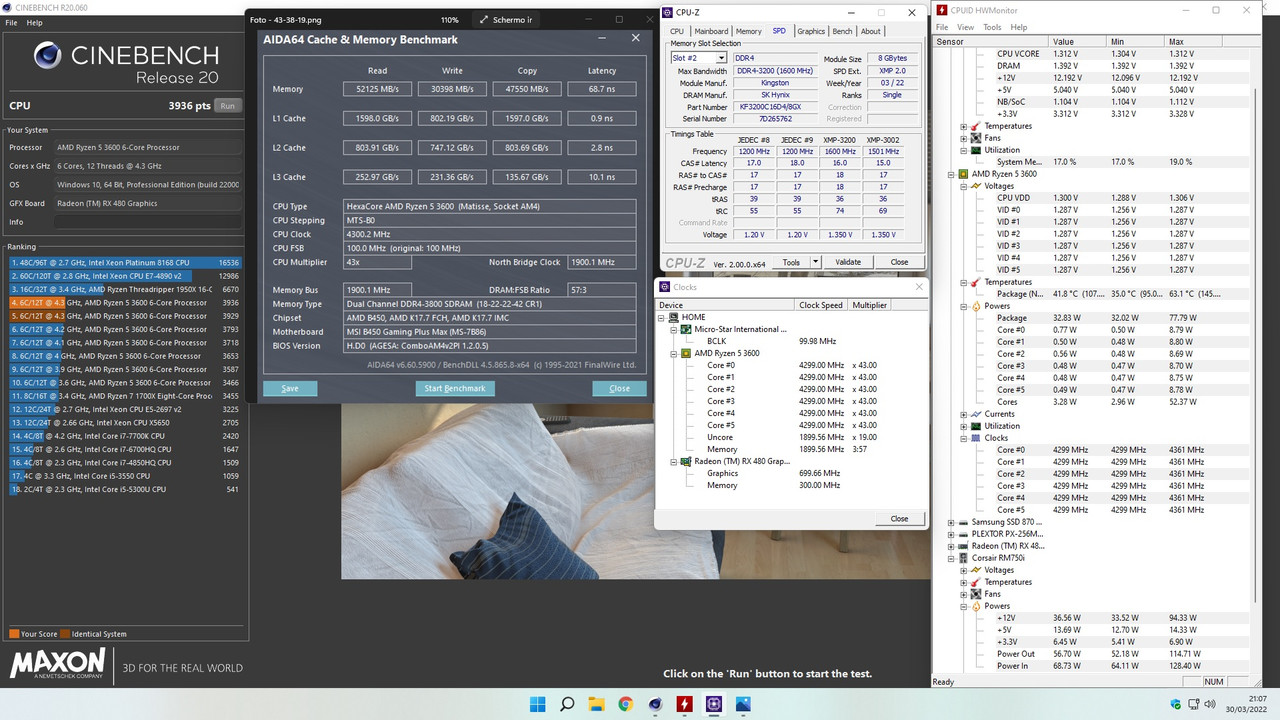Image resolution: width=1280 pixels, height=720 pixels.
Task: Click Currents icon in HWMonitor tree
Action: click(x=977, y=414)
